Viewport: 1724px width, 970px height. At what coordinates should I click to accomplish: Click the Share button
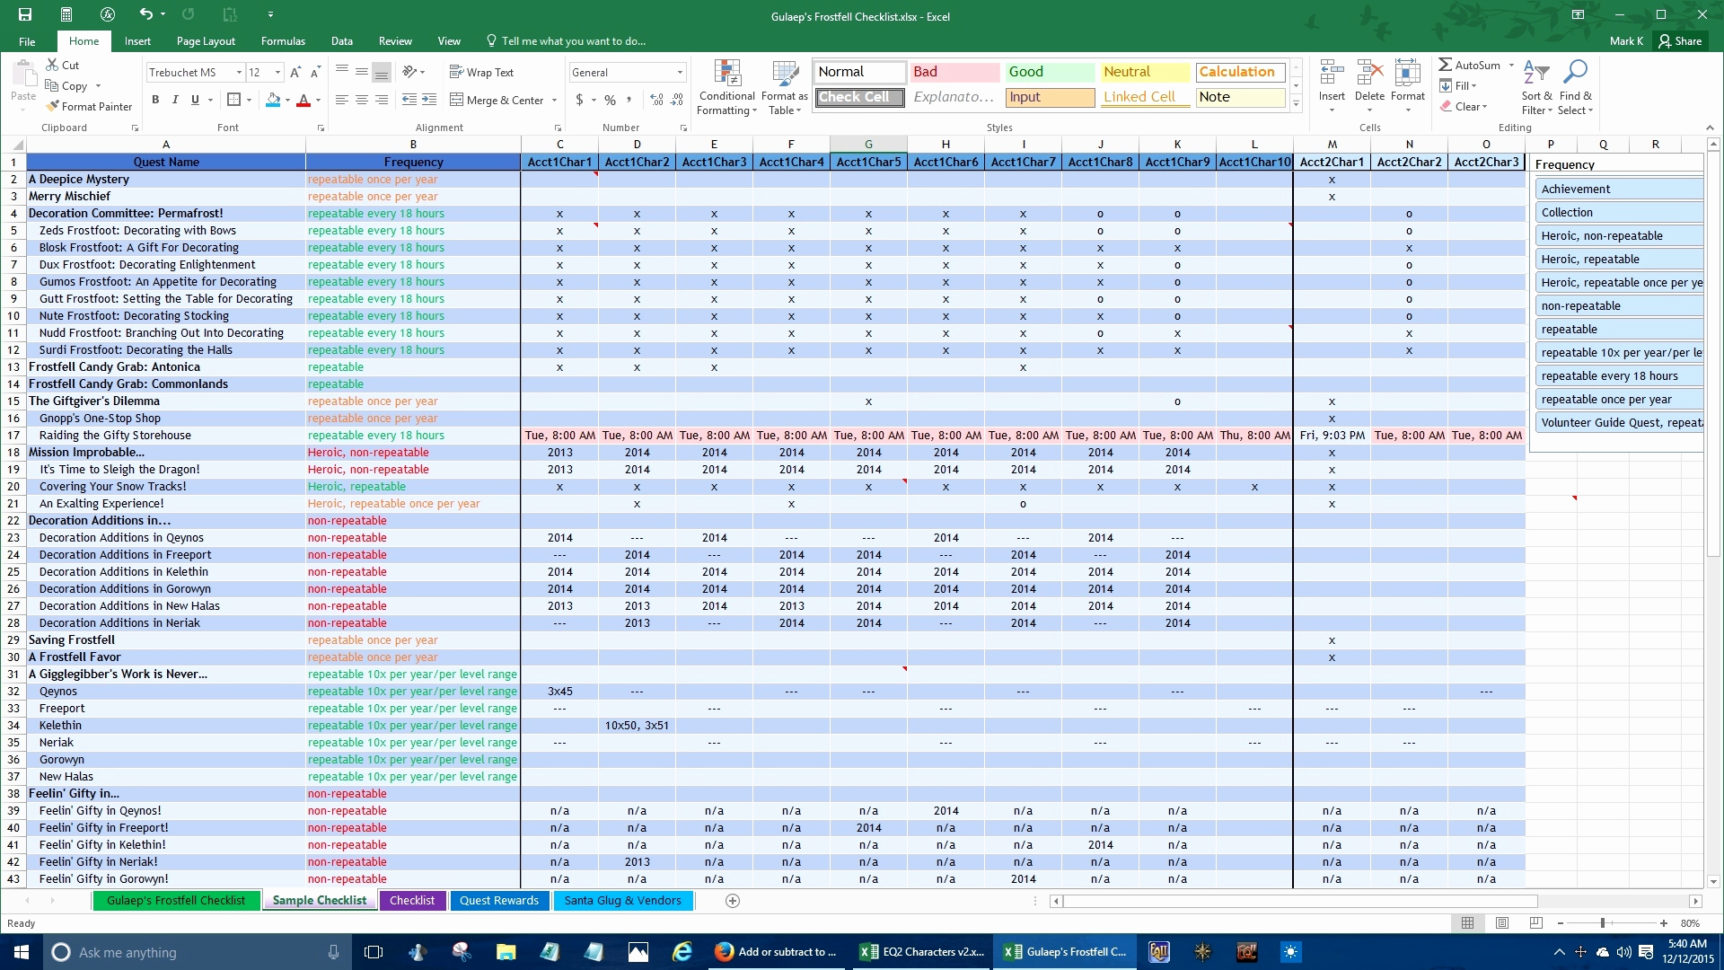(x=1681, y=41)
